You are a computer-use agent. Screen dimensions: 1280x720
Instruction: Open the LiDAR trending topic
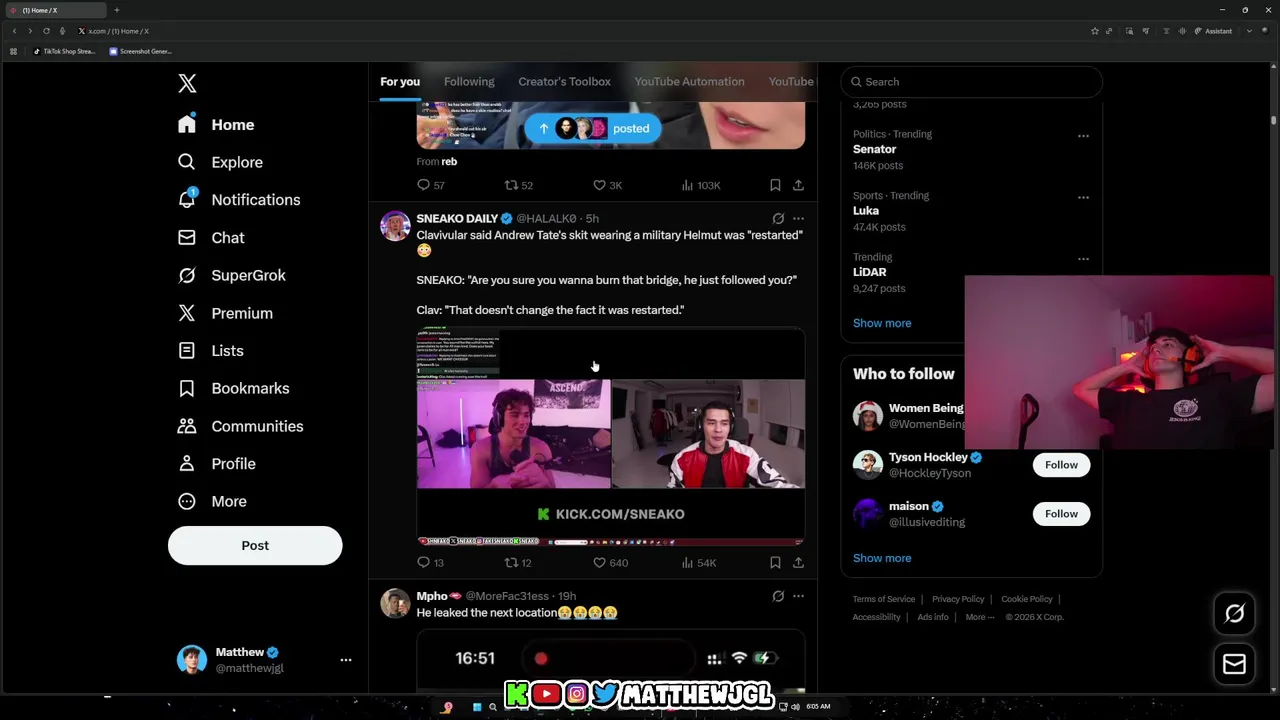870,272
